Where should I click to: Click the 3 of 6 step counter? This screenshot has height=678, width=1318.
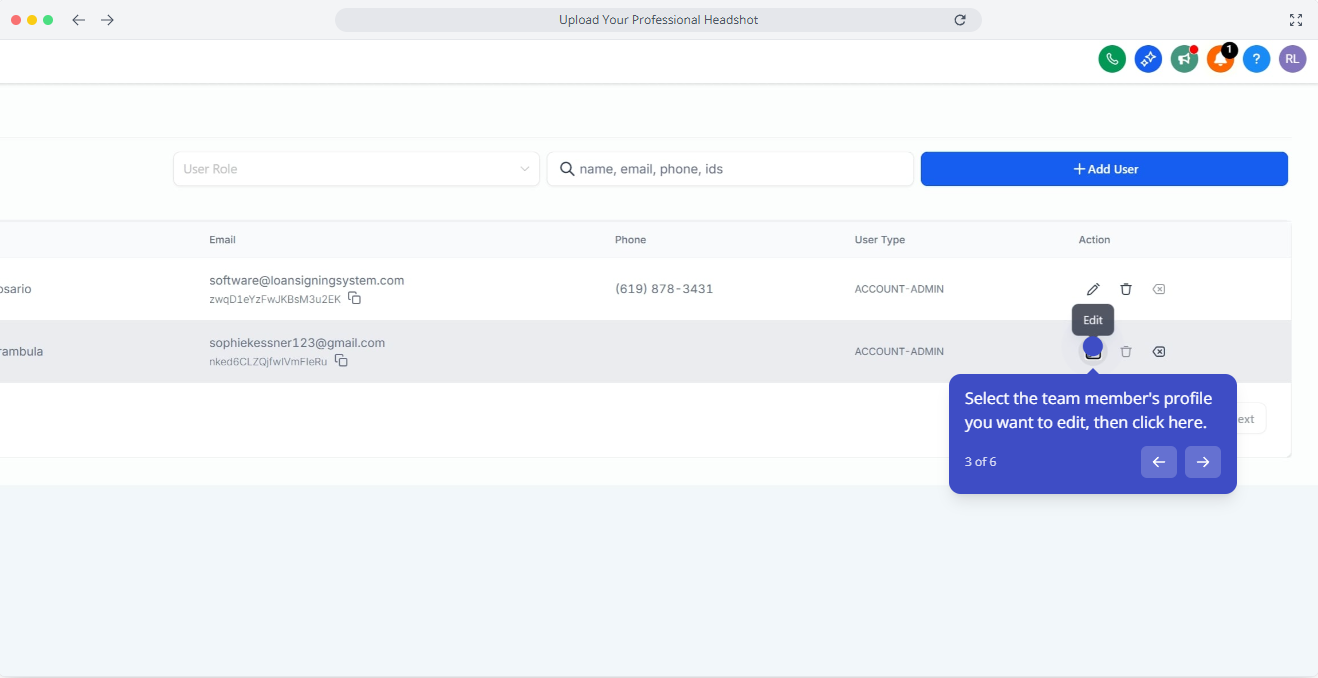pos(980,462)
